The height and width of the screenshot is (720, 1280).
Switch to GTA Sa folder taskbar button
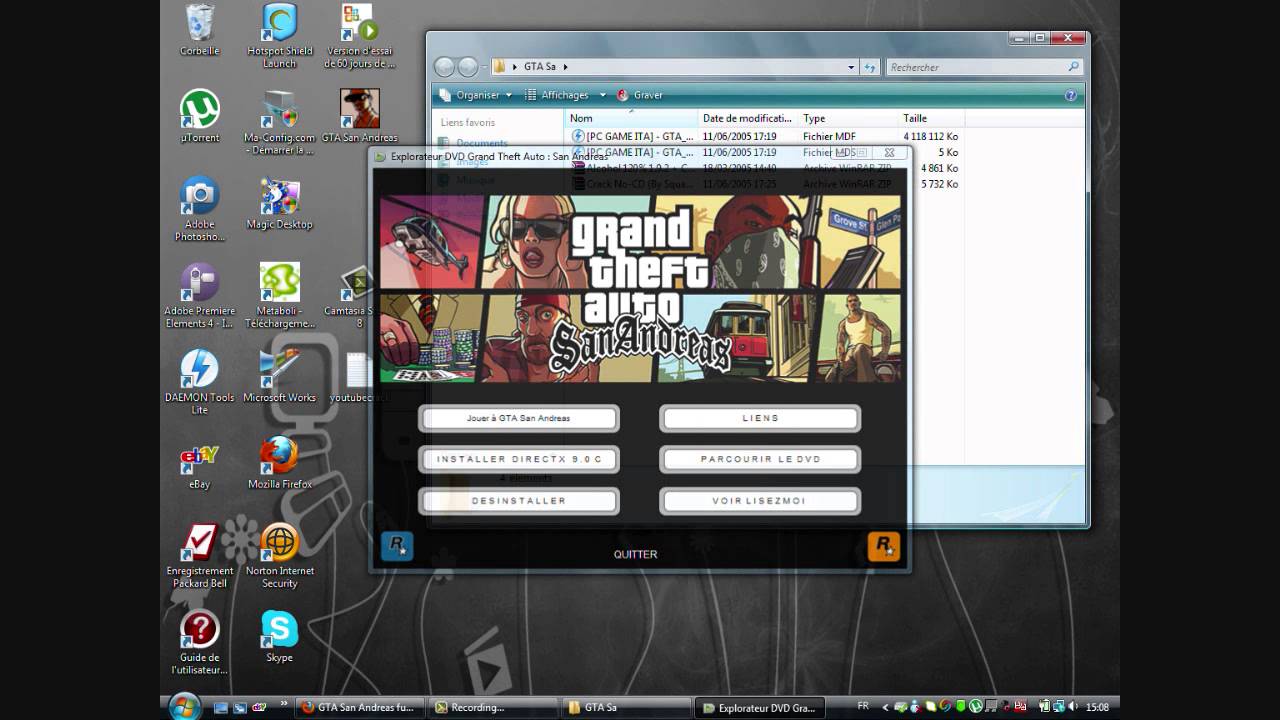627,707
